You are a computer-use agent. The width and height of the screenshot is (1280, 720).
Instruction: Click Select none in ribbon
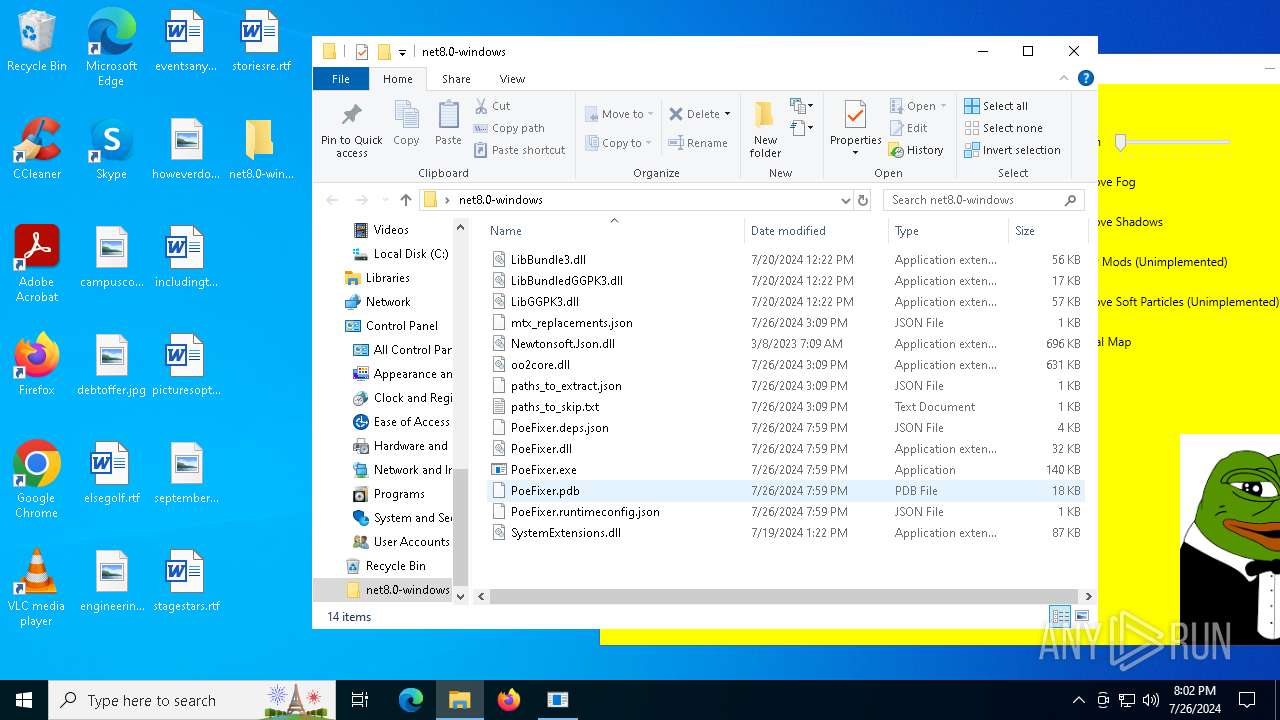(x=1003, y=128)
